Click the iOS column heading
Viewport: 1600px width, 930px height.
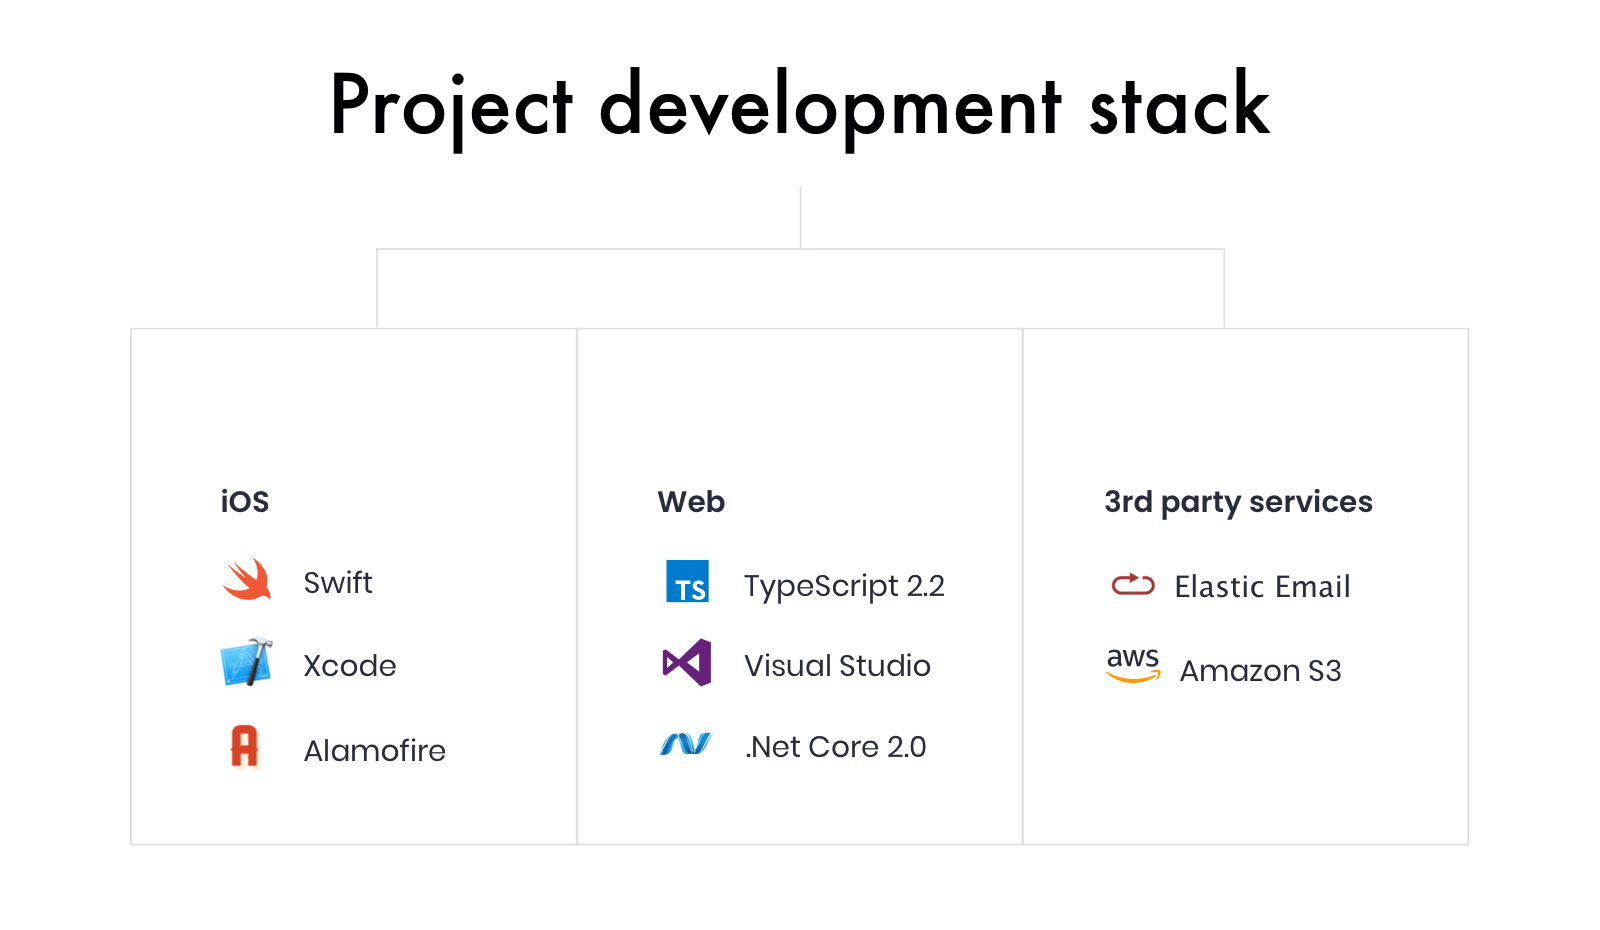245,502
